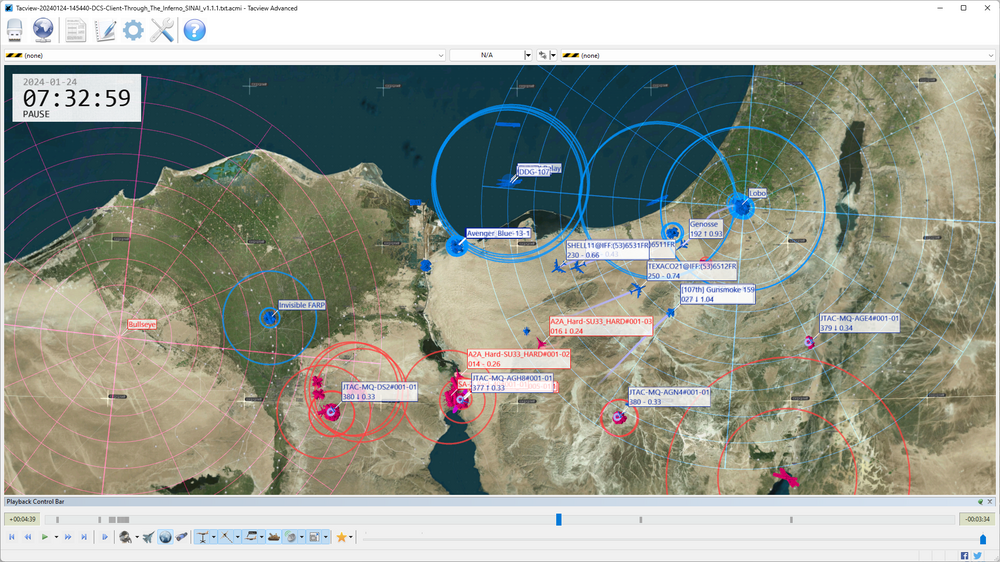Click the gold star bookmark icon
The image size is (1000, 562).
(x=341, y=538)
